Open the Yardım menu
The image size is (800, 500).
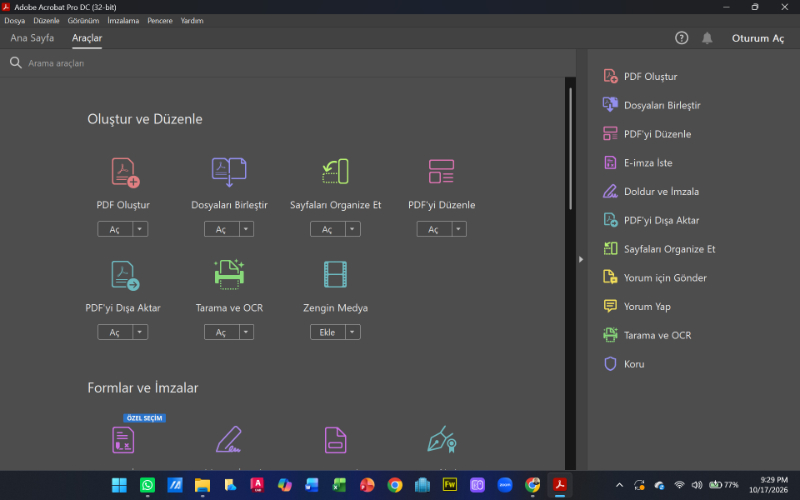[x=192, y=21]
